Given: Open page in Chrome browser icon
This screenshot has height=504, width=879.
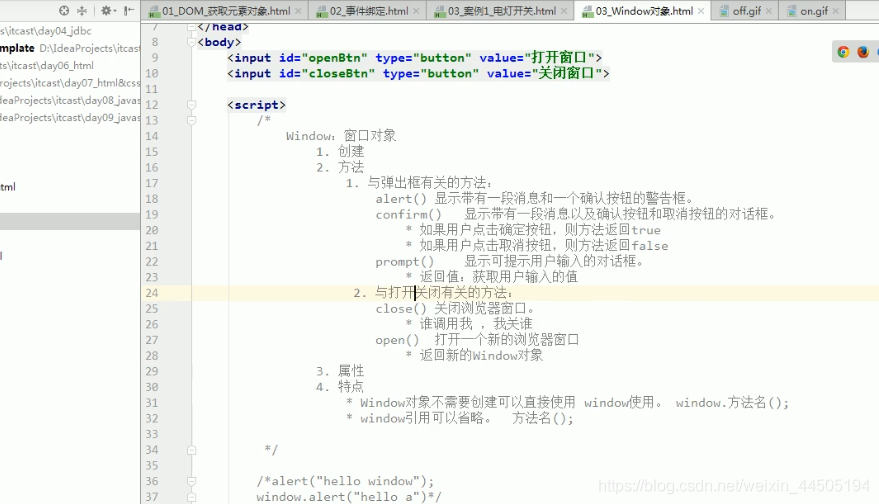Looking at the screenshot, I should pyautogui.click(x=843, y=52).
